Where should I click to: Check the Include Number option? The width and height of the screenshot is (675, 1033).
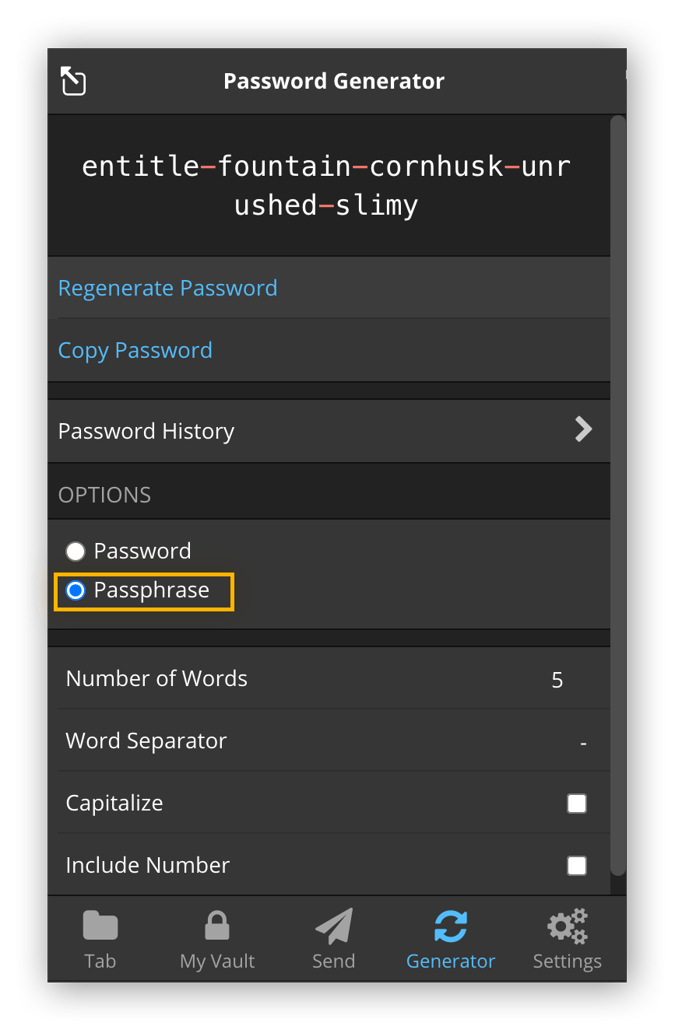577,865
